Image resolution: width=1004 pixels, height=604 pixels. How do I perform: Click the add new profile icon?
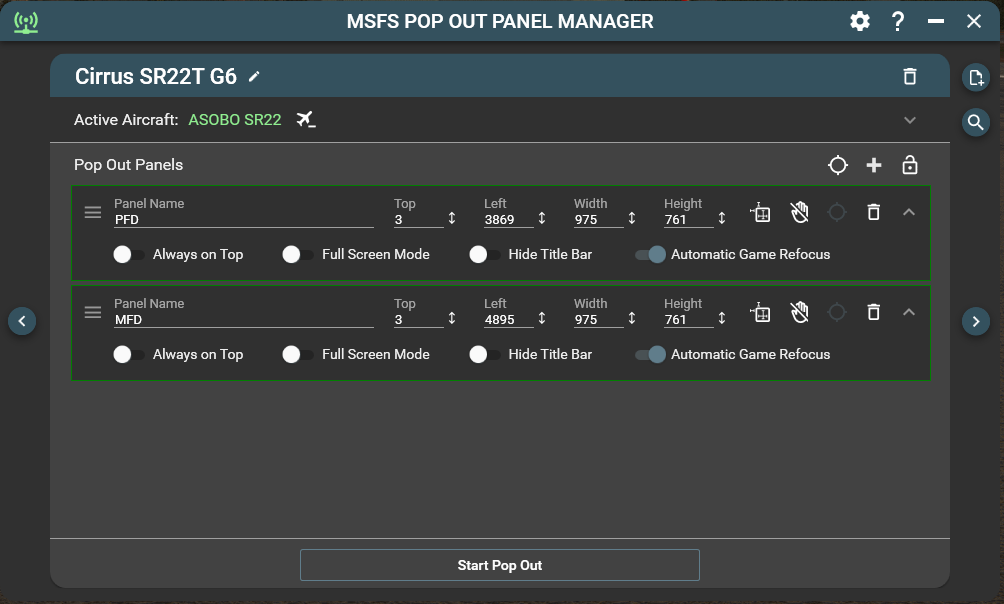(x=976, y=77)
